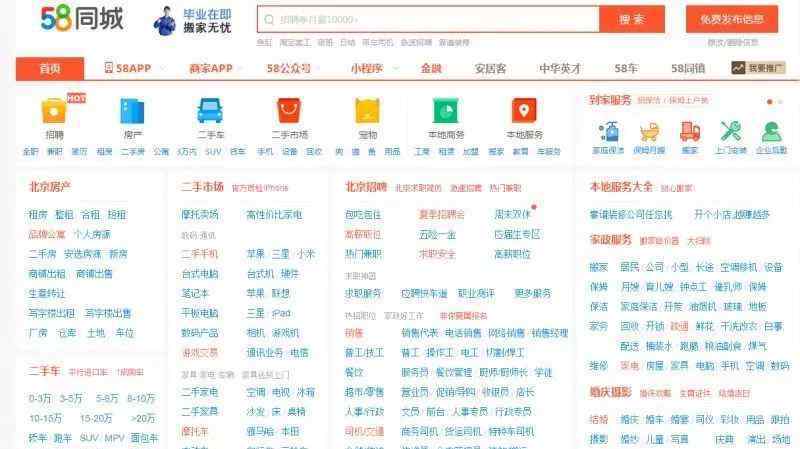Click 合租 under 北京房产
Viewport: 800px width, 449px height.
click(x=91, y=215)
